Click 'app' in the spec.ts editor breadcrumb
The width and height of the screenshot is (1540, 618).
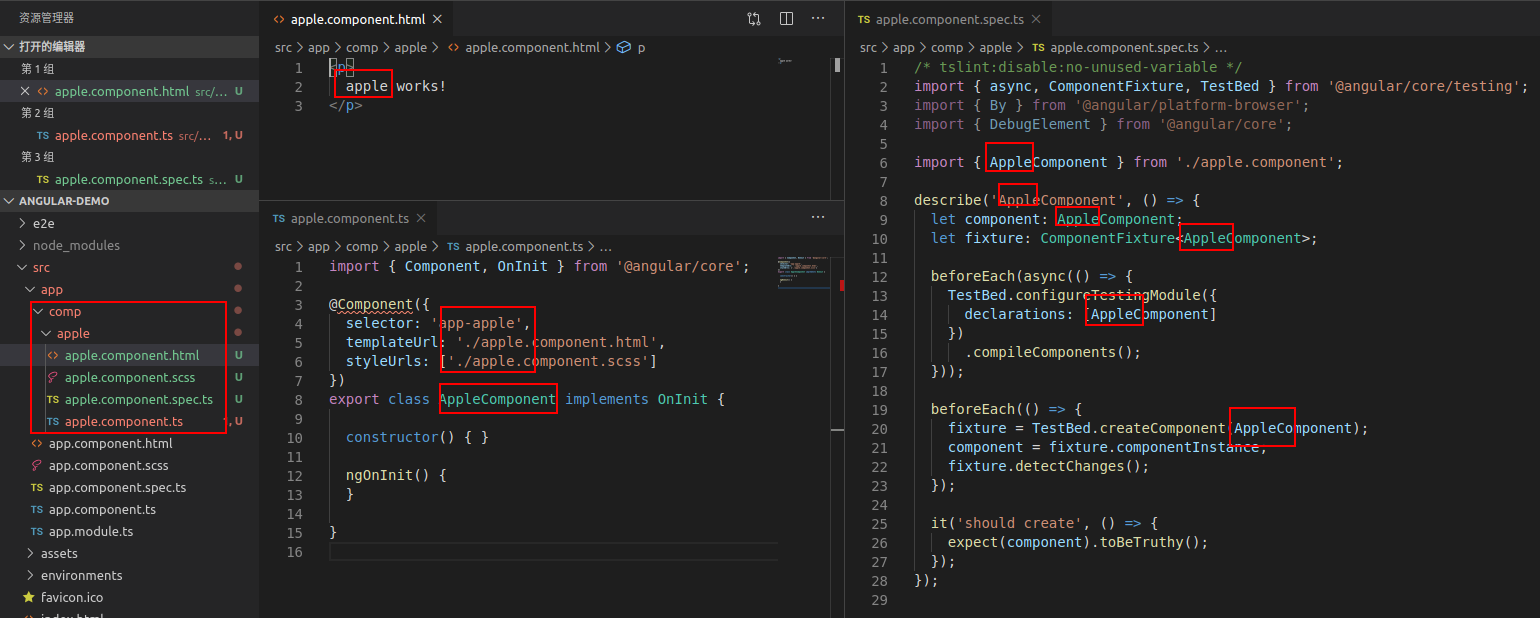[x=903, y=47]
